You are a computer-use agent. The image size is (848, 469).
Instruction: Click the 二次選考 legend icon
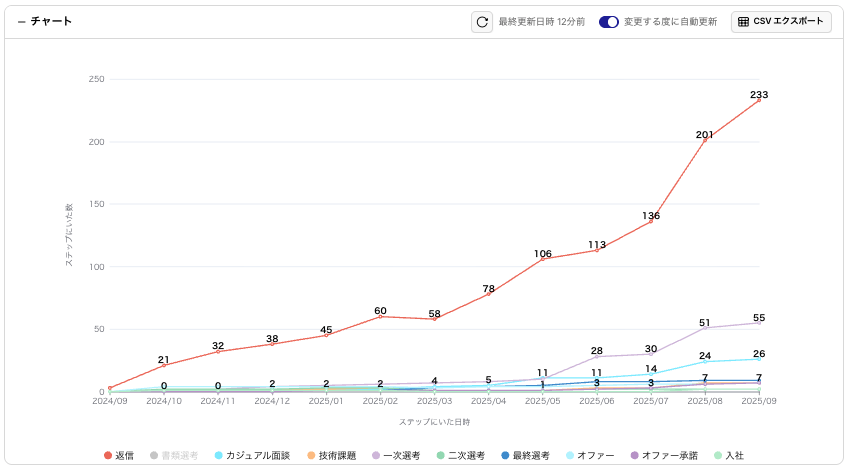pyautogui.click(x=441, y=455)
